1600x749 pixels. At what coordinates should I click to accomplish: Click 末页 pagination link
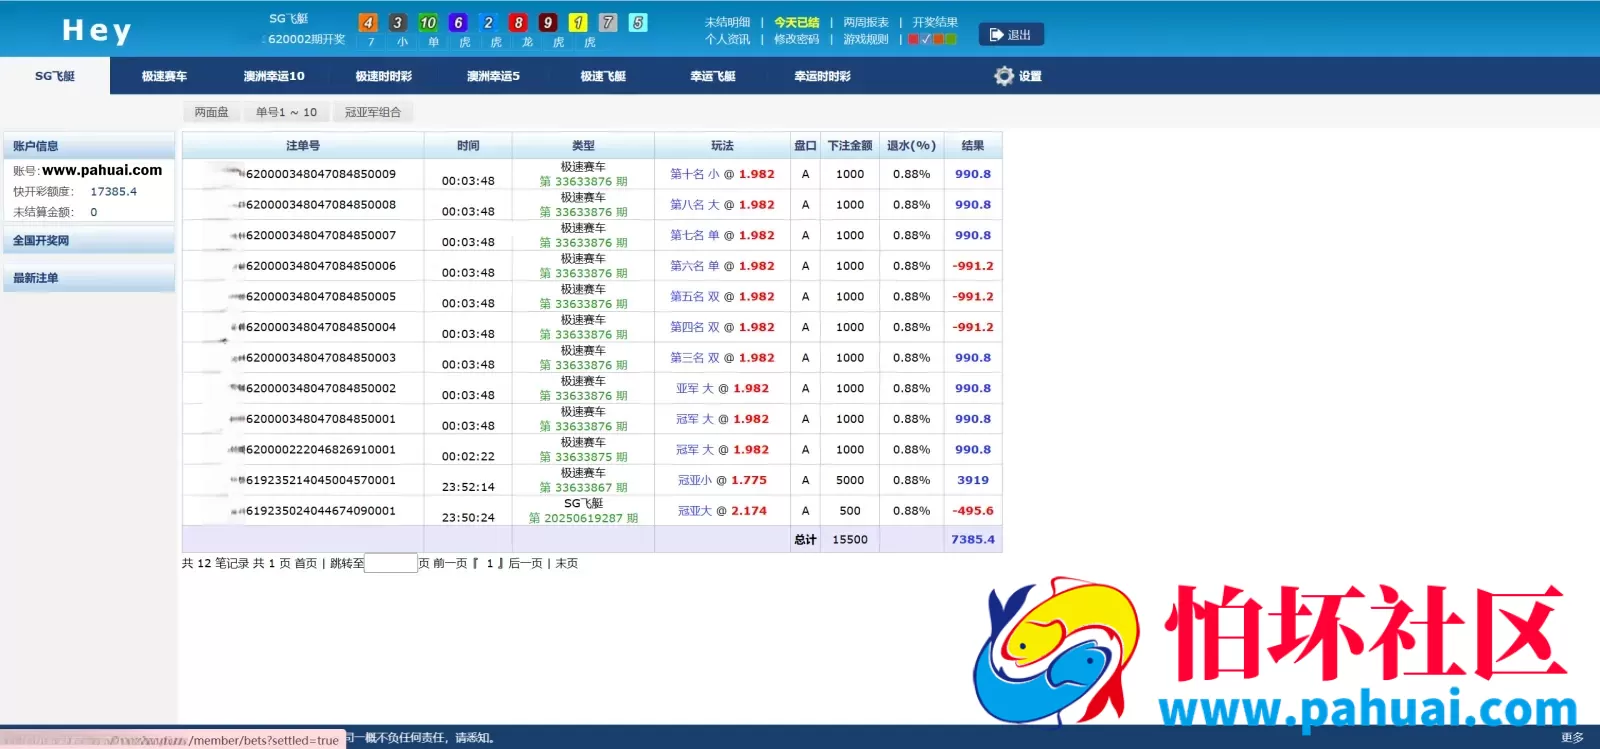566,564
